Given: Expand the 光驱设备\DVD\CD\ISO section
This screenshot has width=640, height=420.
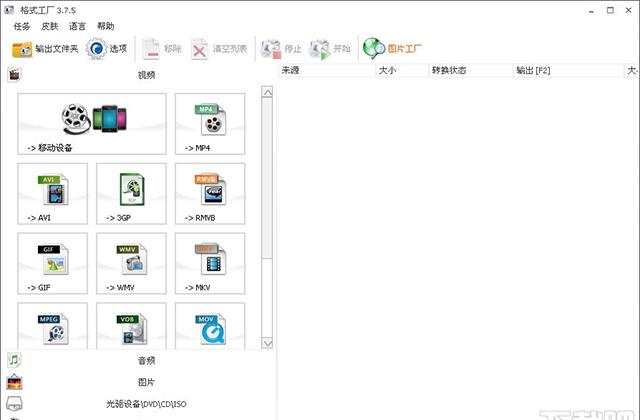Looking at the screenshot, I should click(x=146, y=404).
